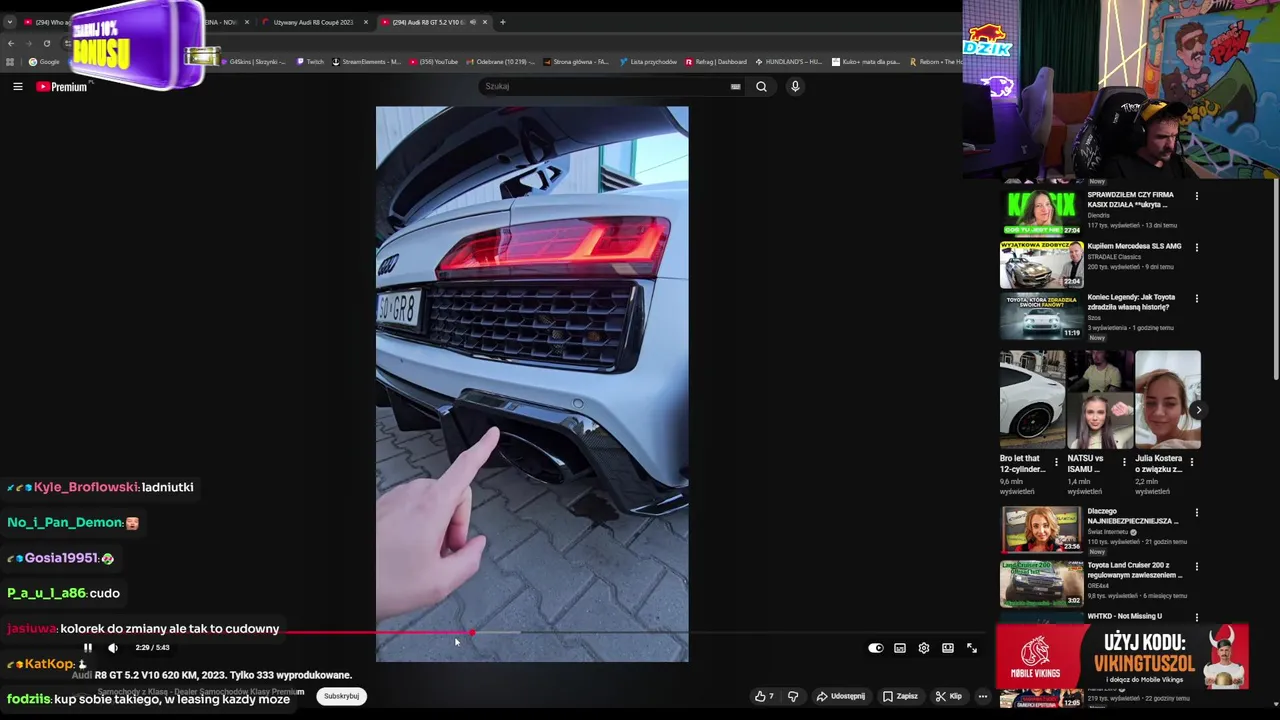Click the Mobile Vikings VIKINGTUSZOL ad banner

click(1122, 657)
